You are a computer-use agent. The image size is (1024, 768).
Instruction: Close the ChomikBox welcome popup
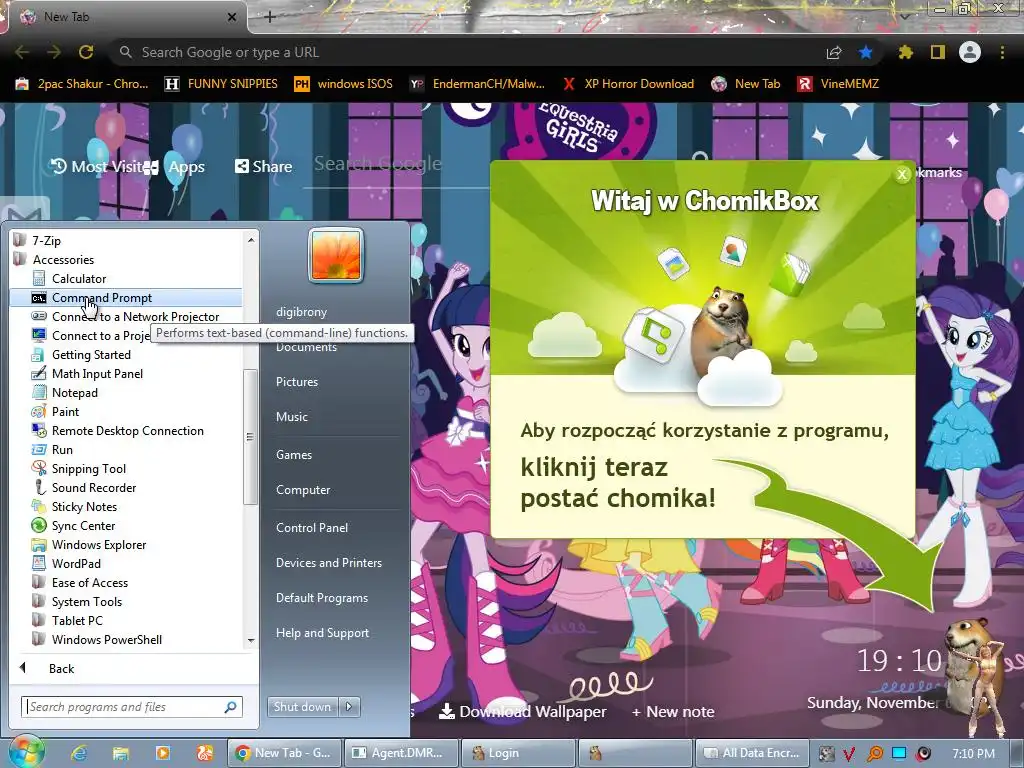coord(903,174)
